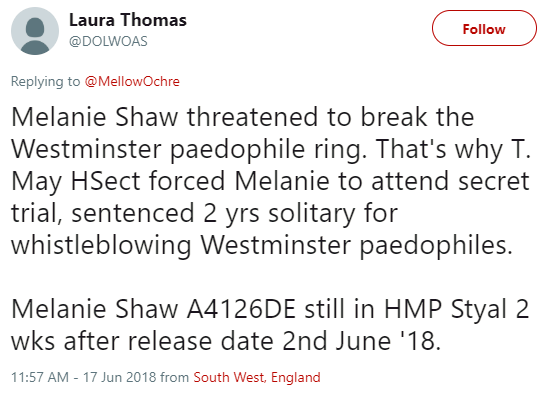This screenshot has width=553, height=396.
Task: Click the 11:57 AM timestamp
Action: [x=40, y=377]
